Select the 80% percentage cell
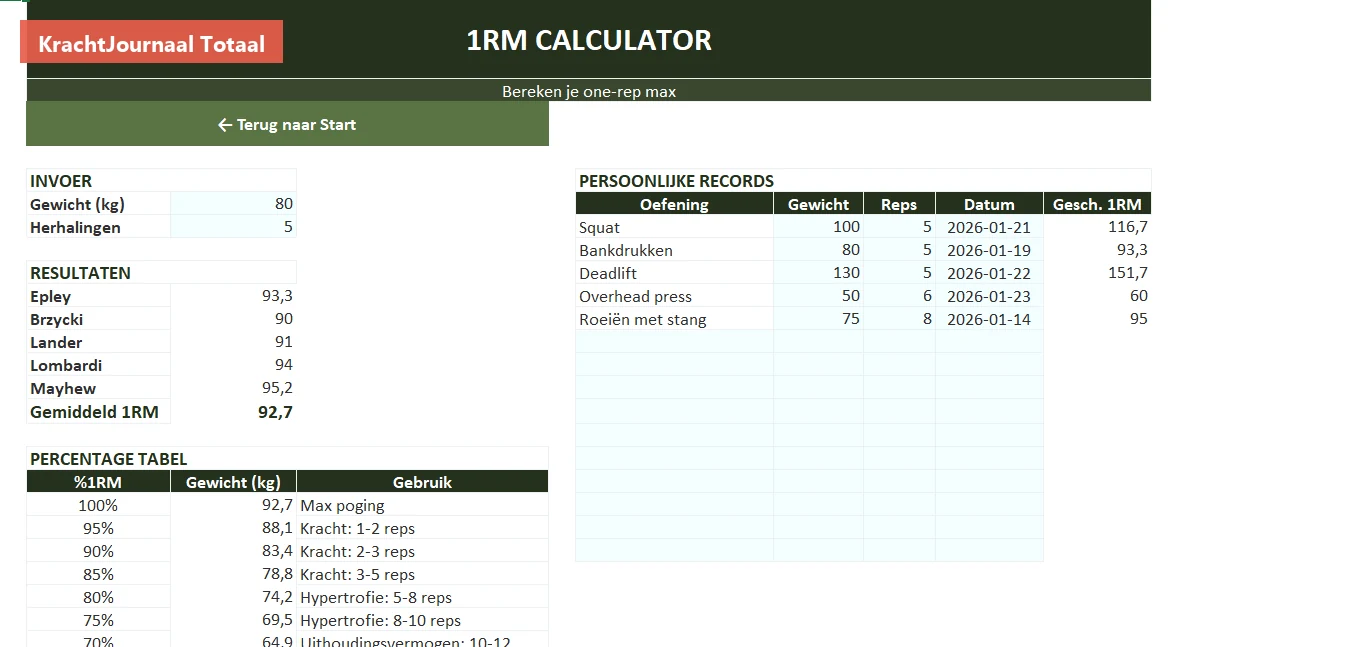1353x647 pixels. [98, 597]
